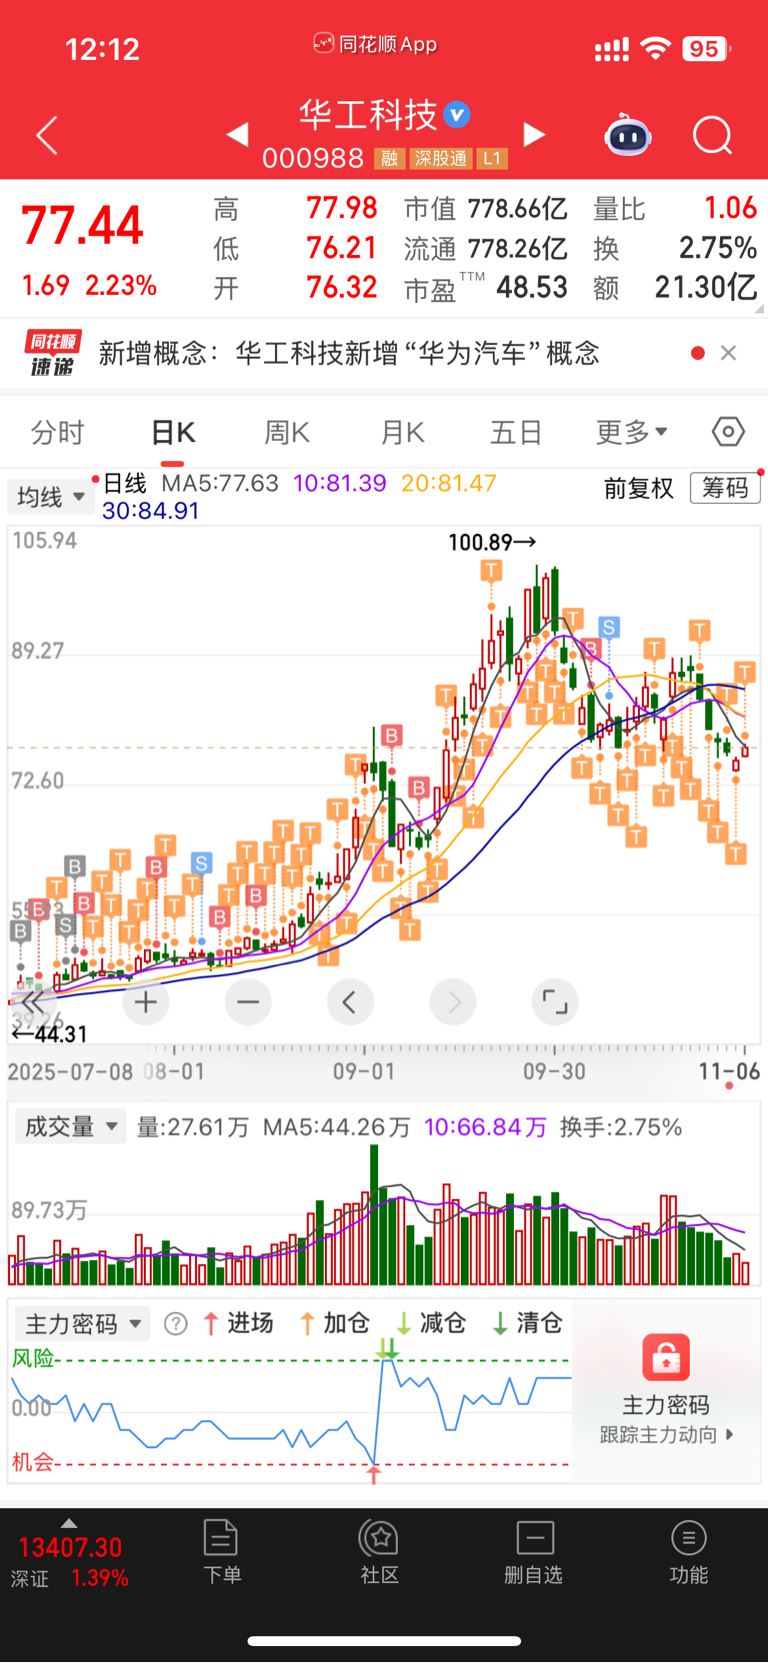The width and height of the screenshot is (768, 1663).
Task: Zoom in chart with plus button
Action: [x=146, y=1002]
